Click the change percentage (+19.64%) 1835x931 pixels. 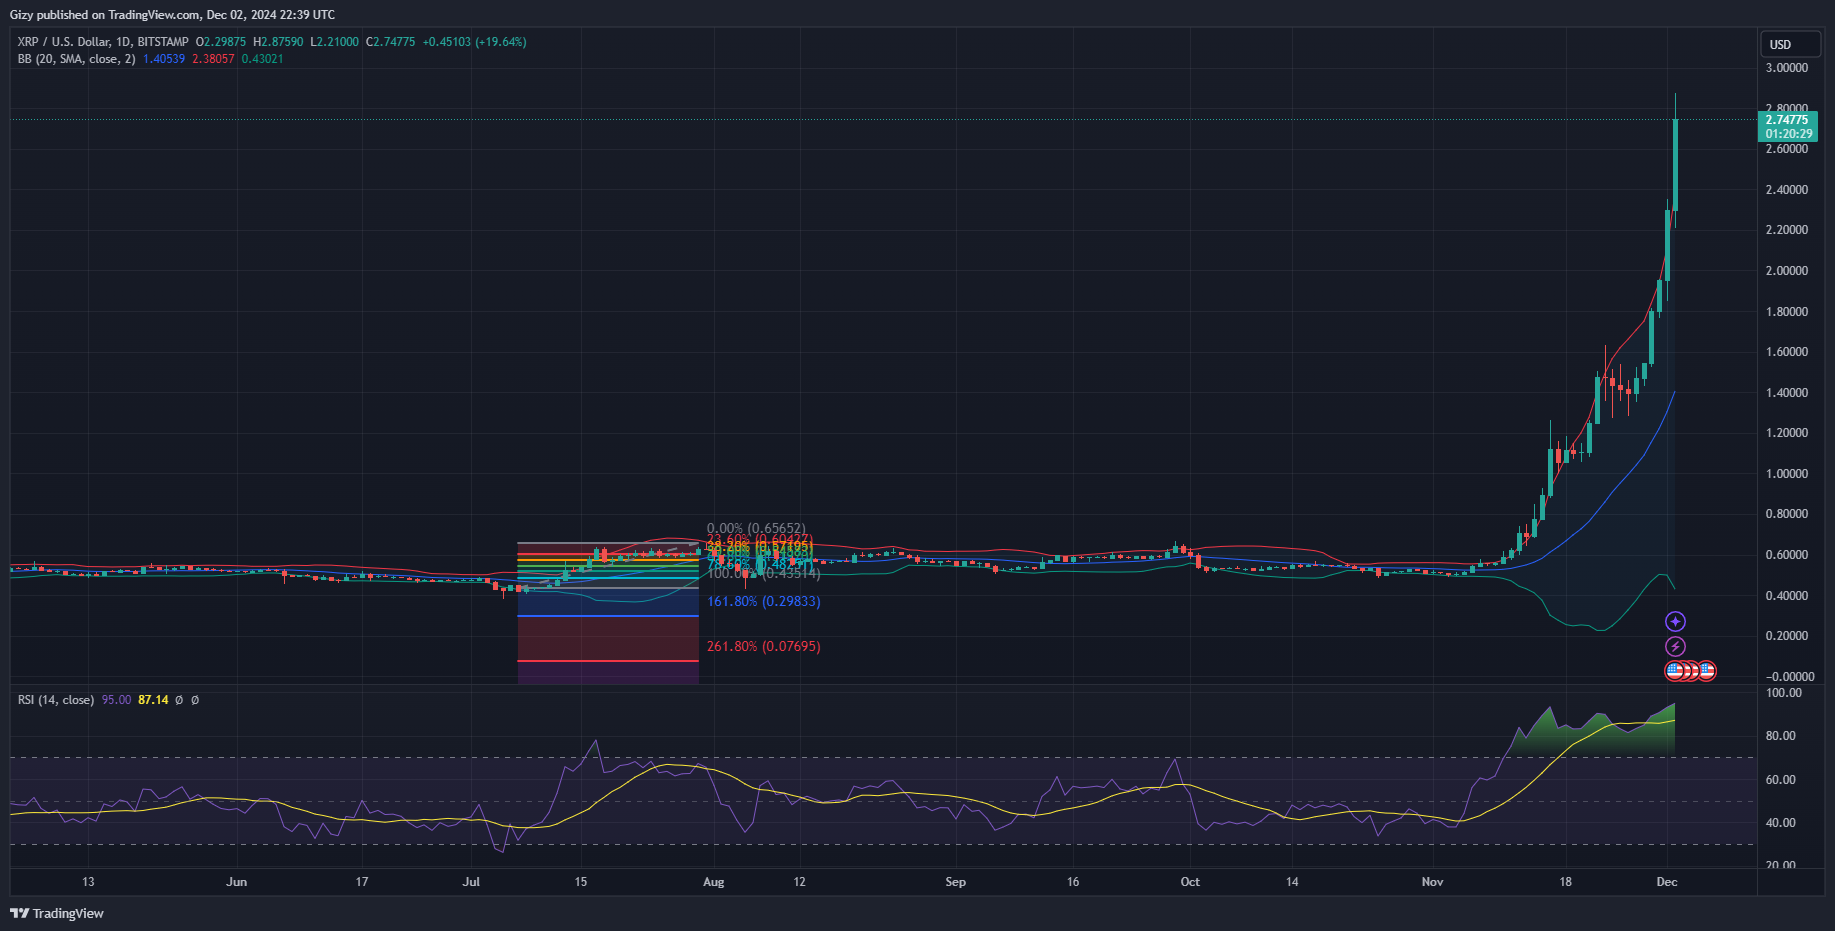501,42
